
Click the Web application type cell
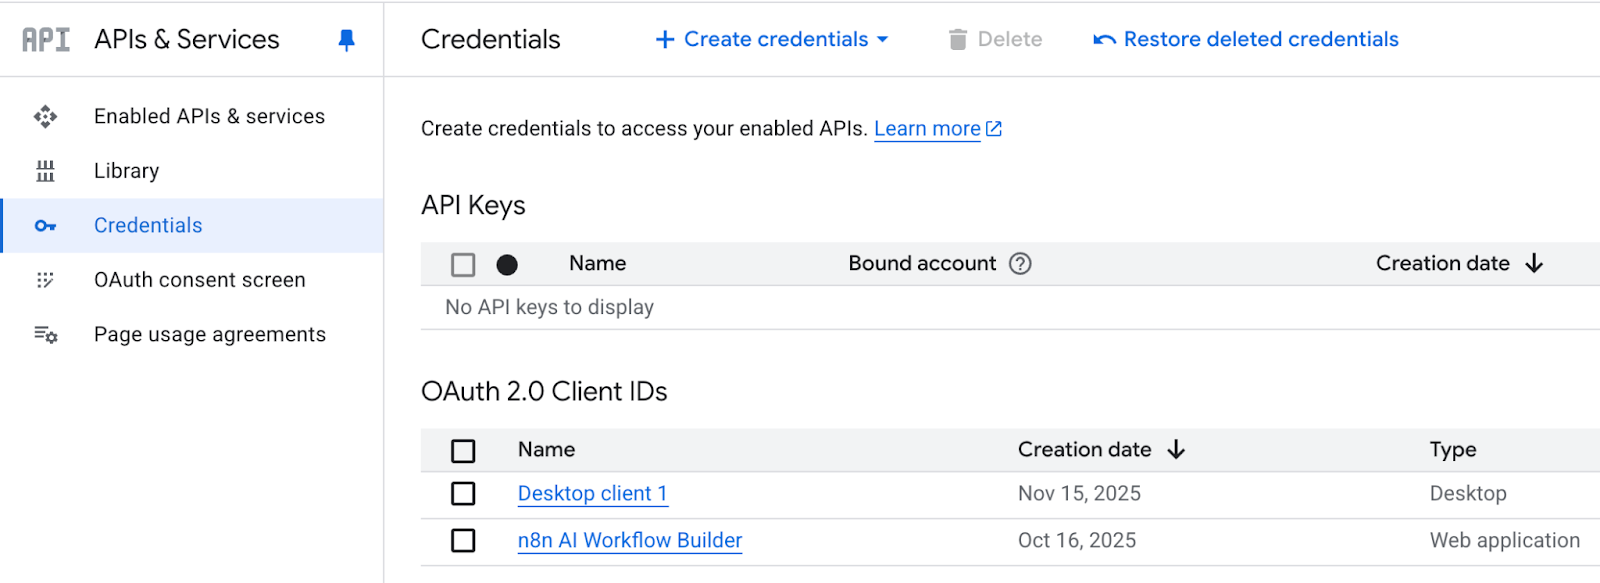[1505, 541]
